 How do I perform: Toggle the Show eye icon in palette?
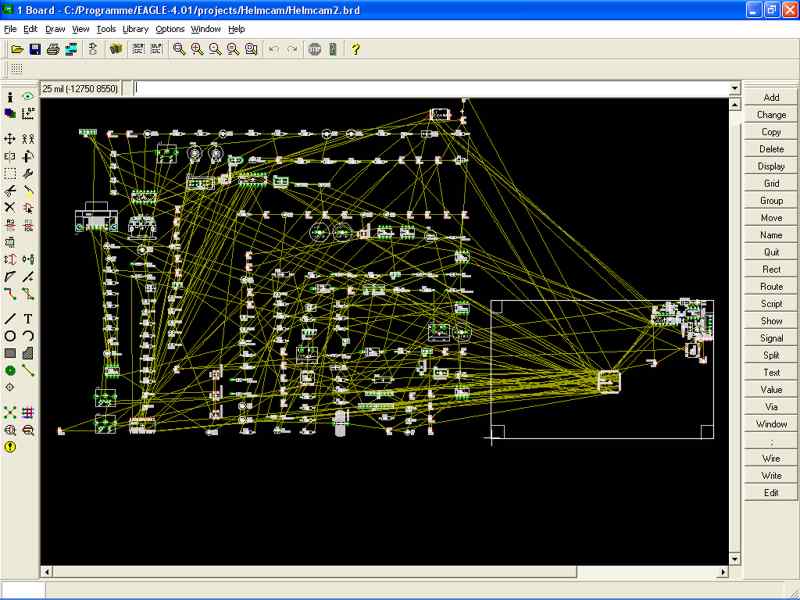pos(28,97)
